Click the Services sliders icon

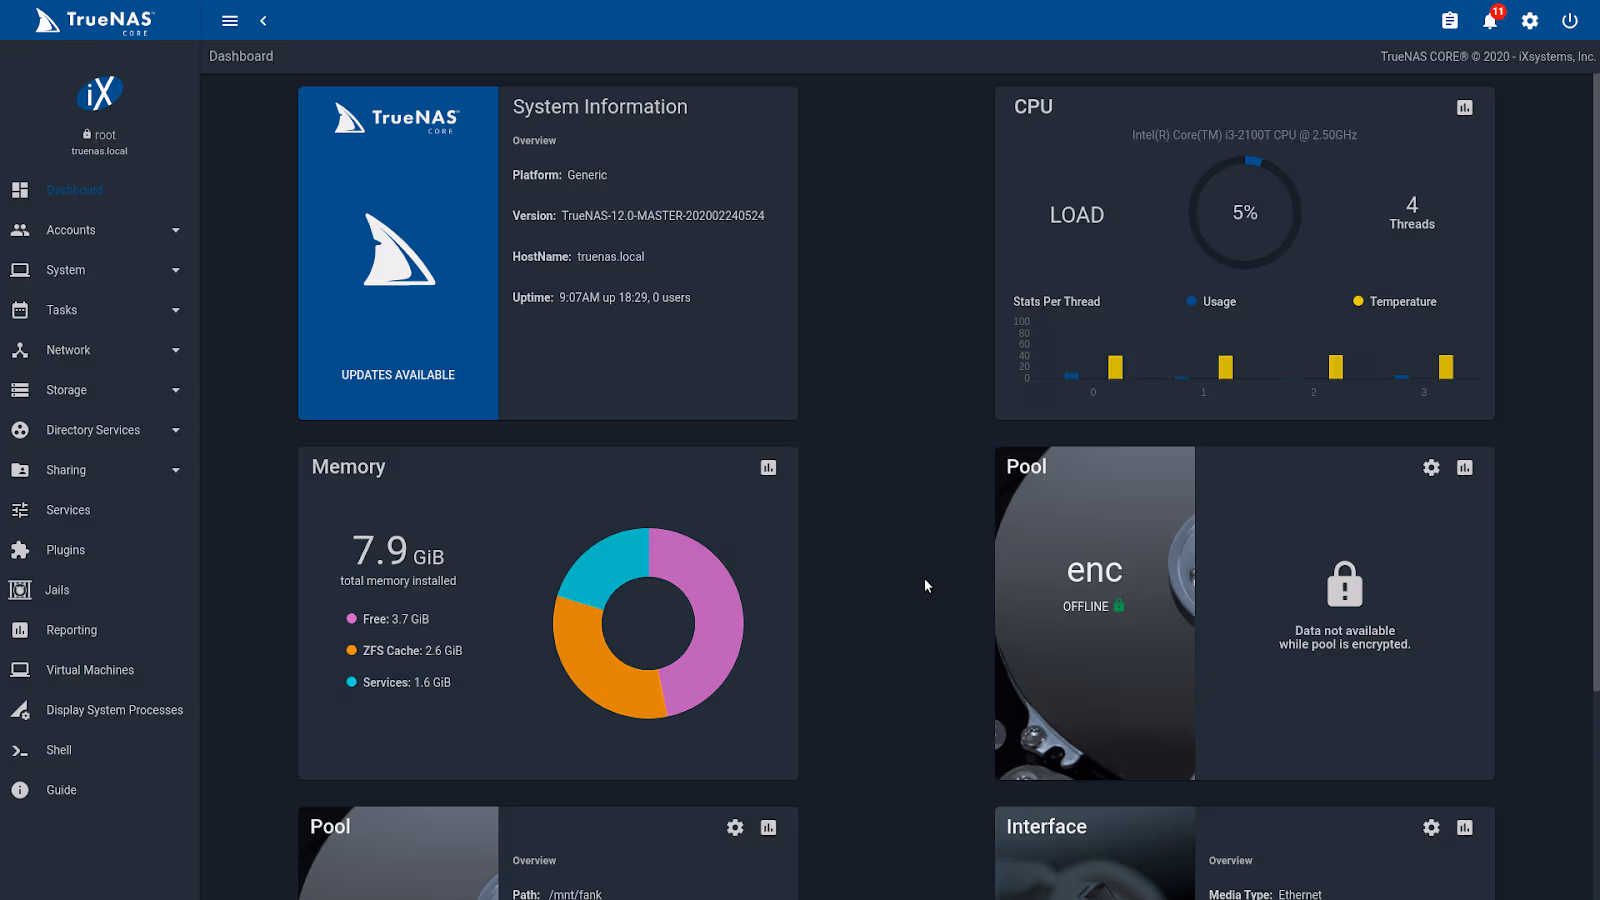(20, 510)
